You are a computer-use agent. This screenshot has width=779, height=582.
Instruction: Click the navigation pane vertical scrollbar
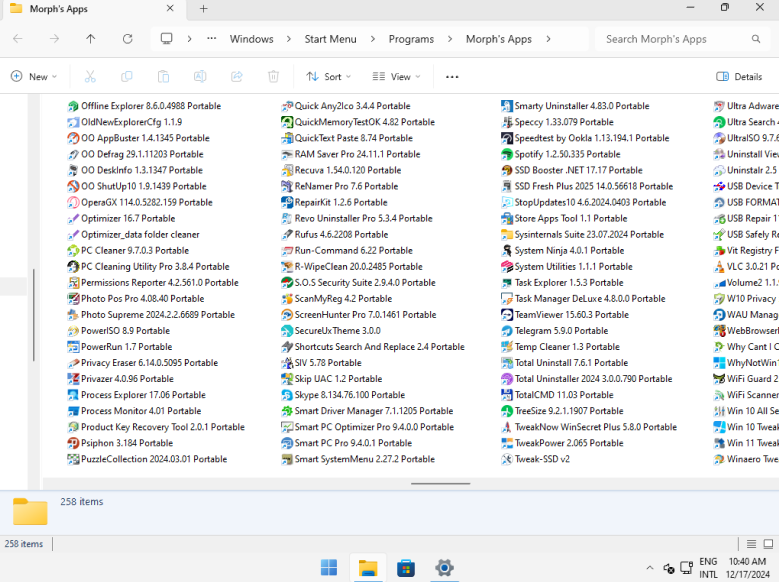34,315
